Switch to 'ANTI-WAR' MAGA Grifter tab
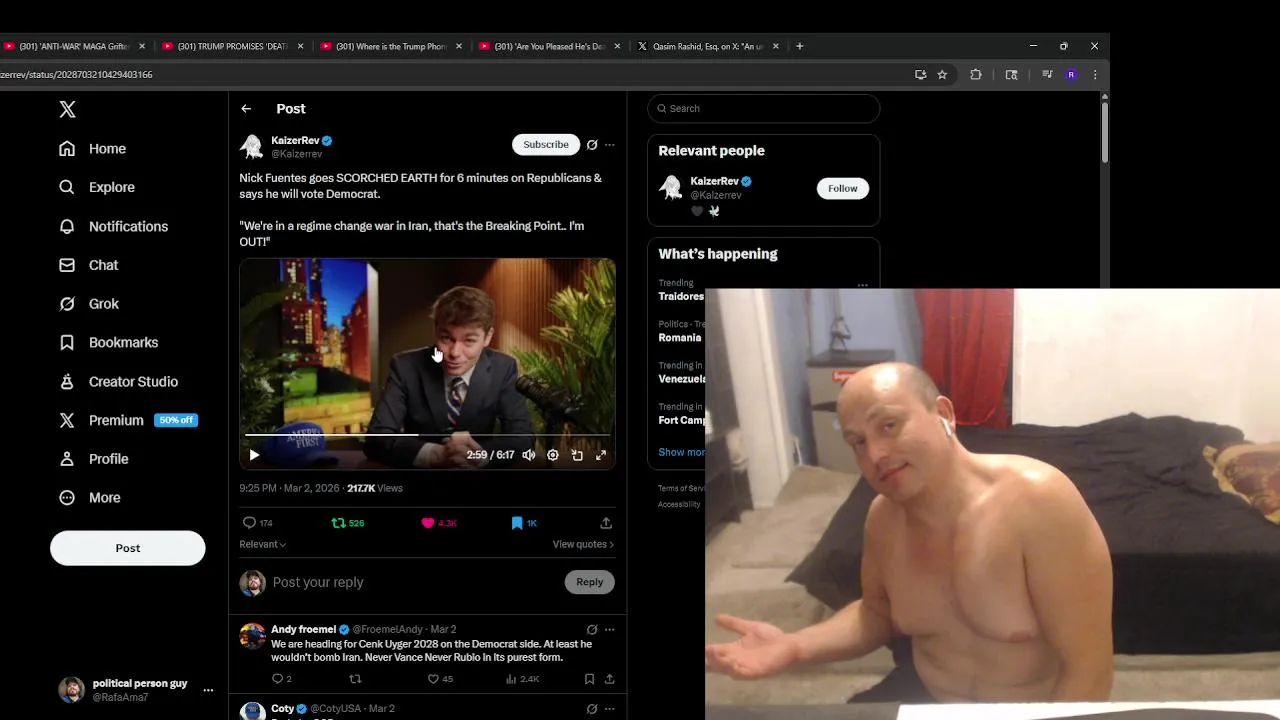Screen dimensions: 1280x720 point(73,46)
